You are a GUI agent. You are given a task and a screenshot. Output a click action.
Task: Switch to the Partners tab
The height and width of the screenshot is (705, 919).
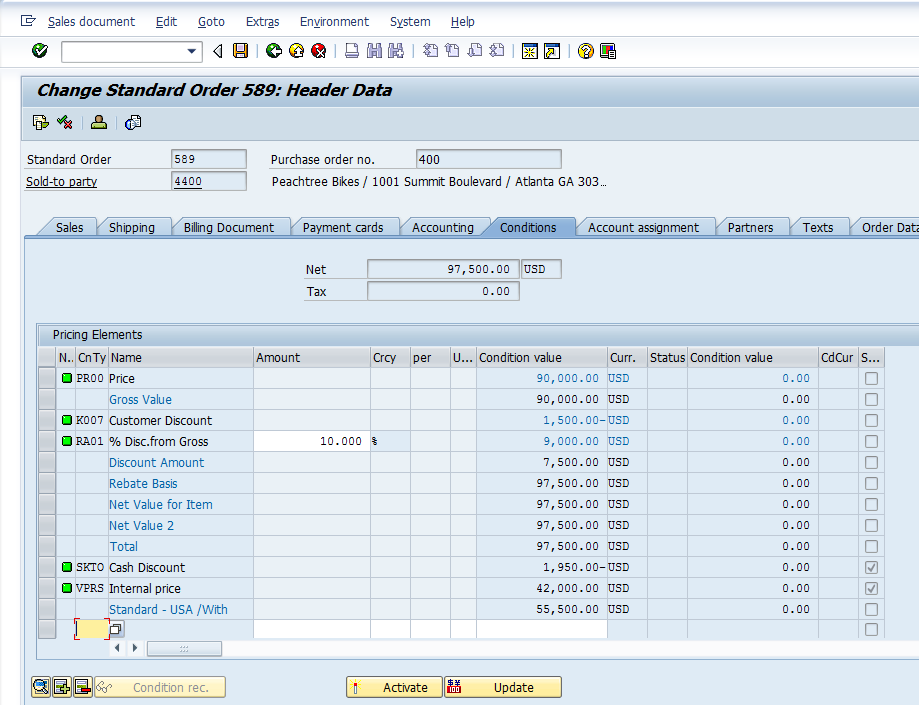coord(750,227)
